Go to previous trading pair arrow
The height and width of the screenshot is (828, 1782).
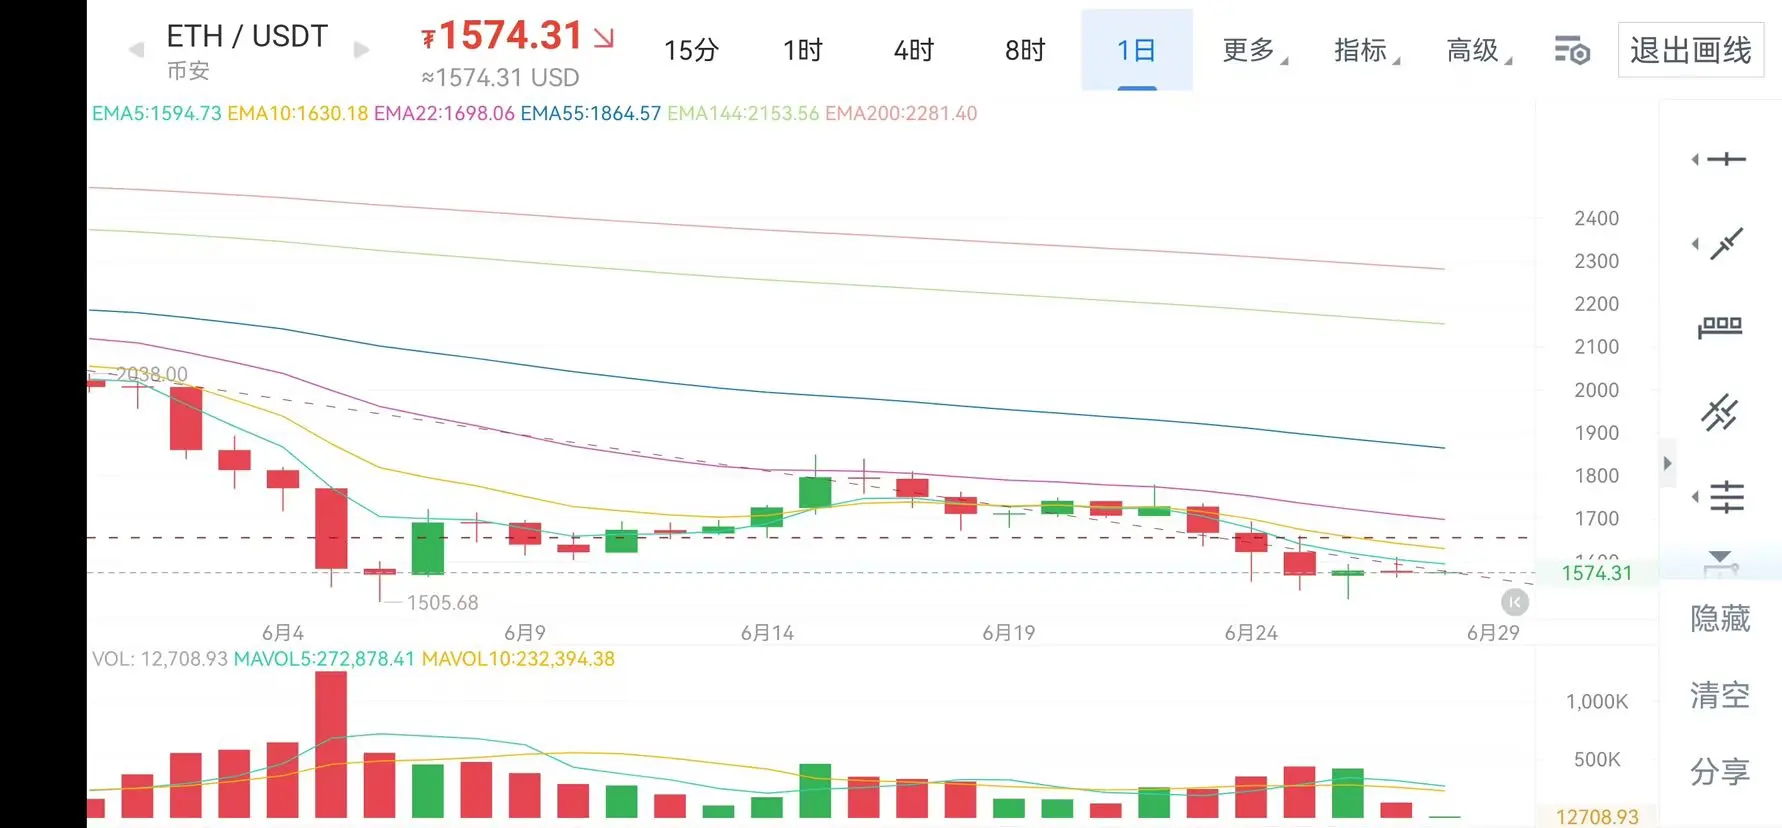click(137, 50)
